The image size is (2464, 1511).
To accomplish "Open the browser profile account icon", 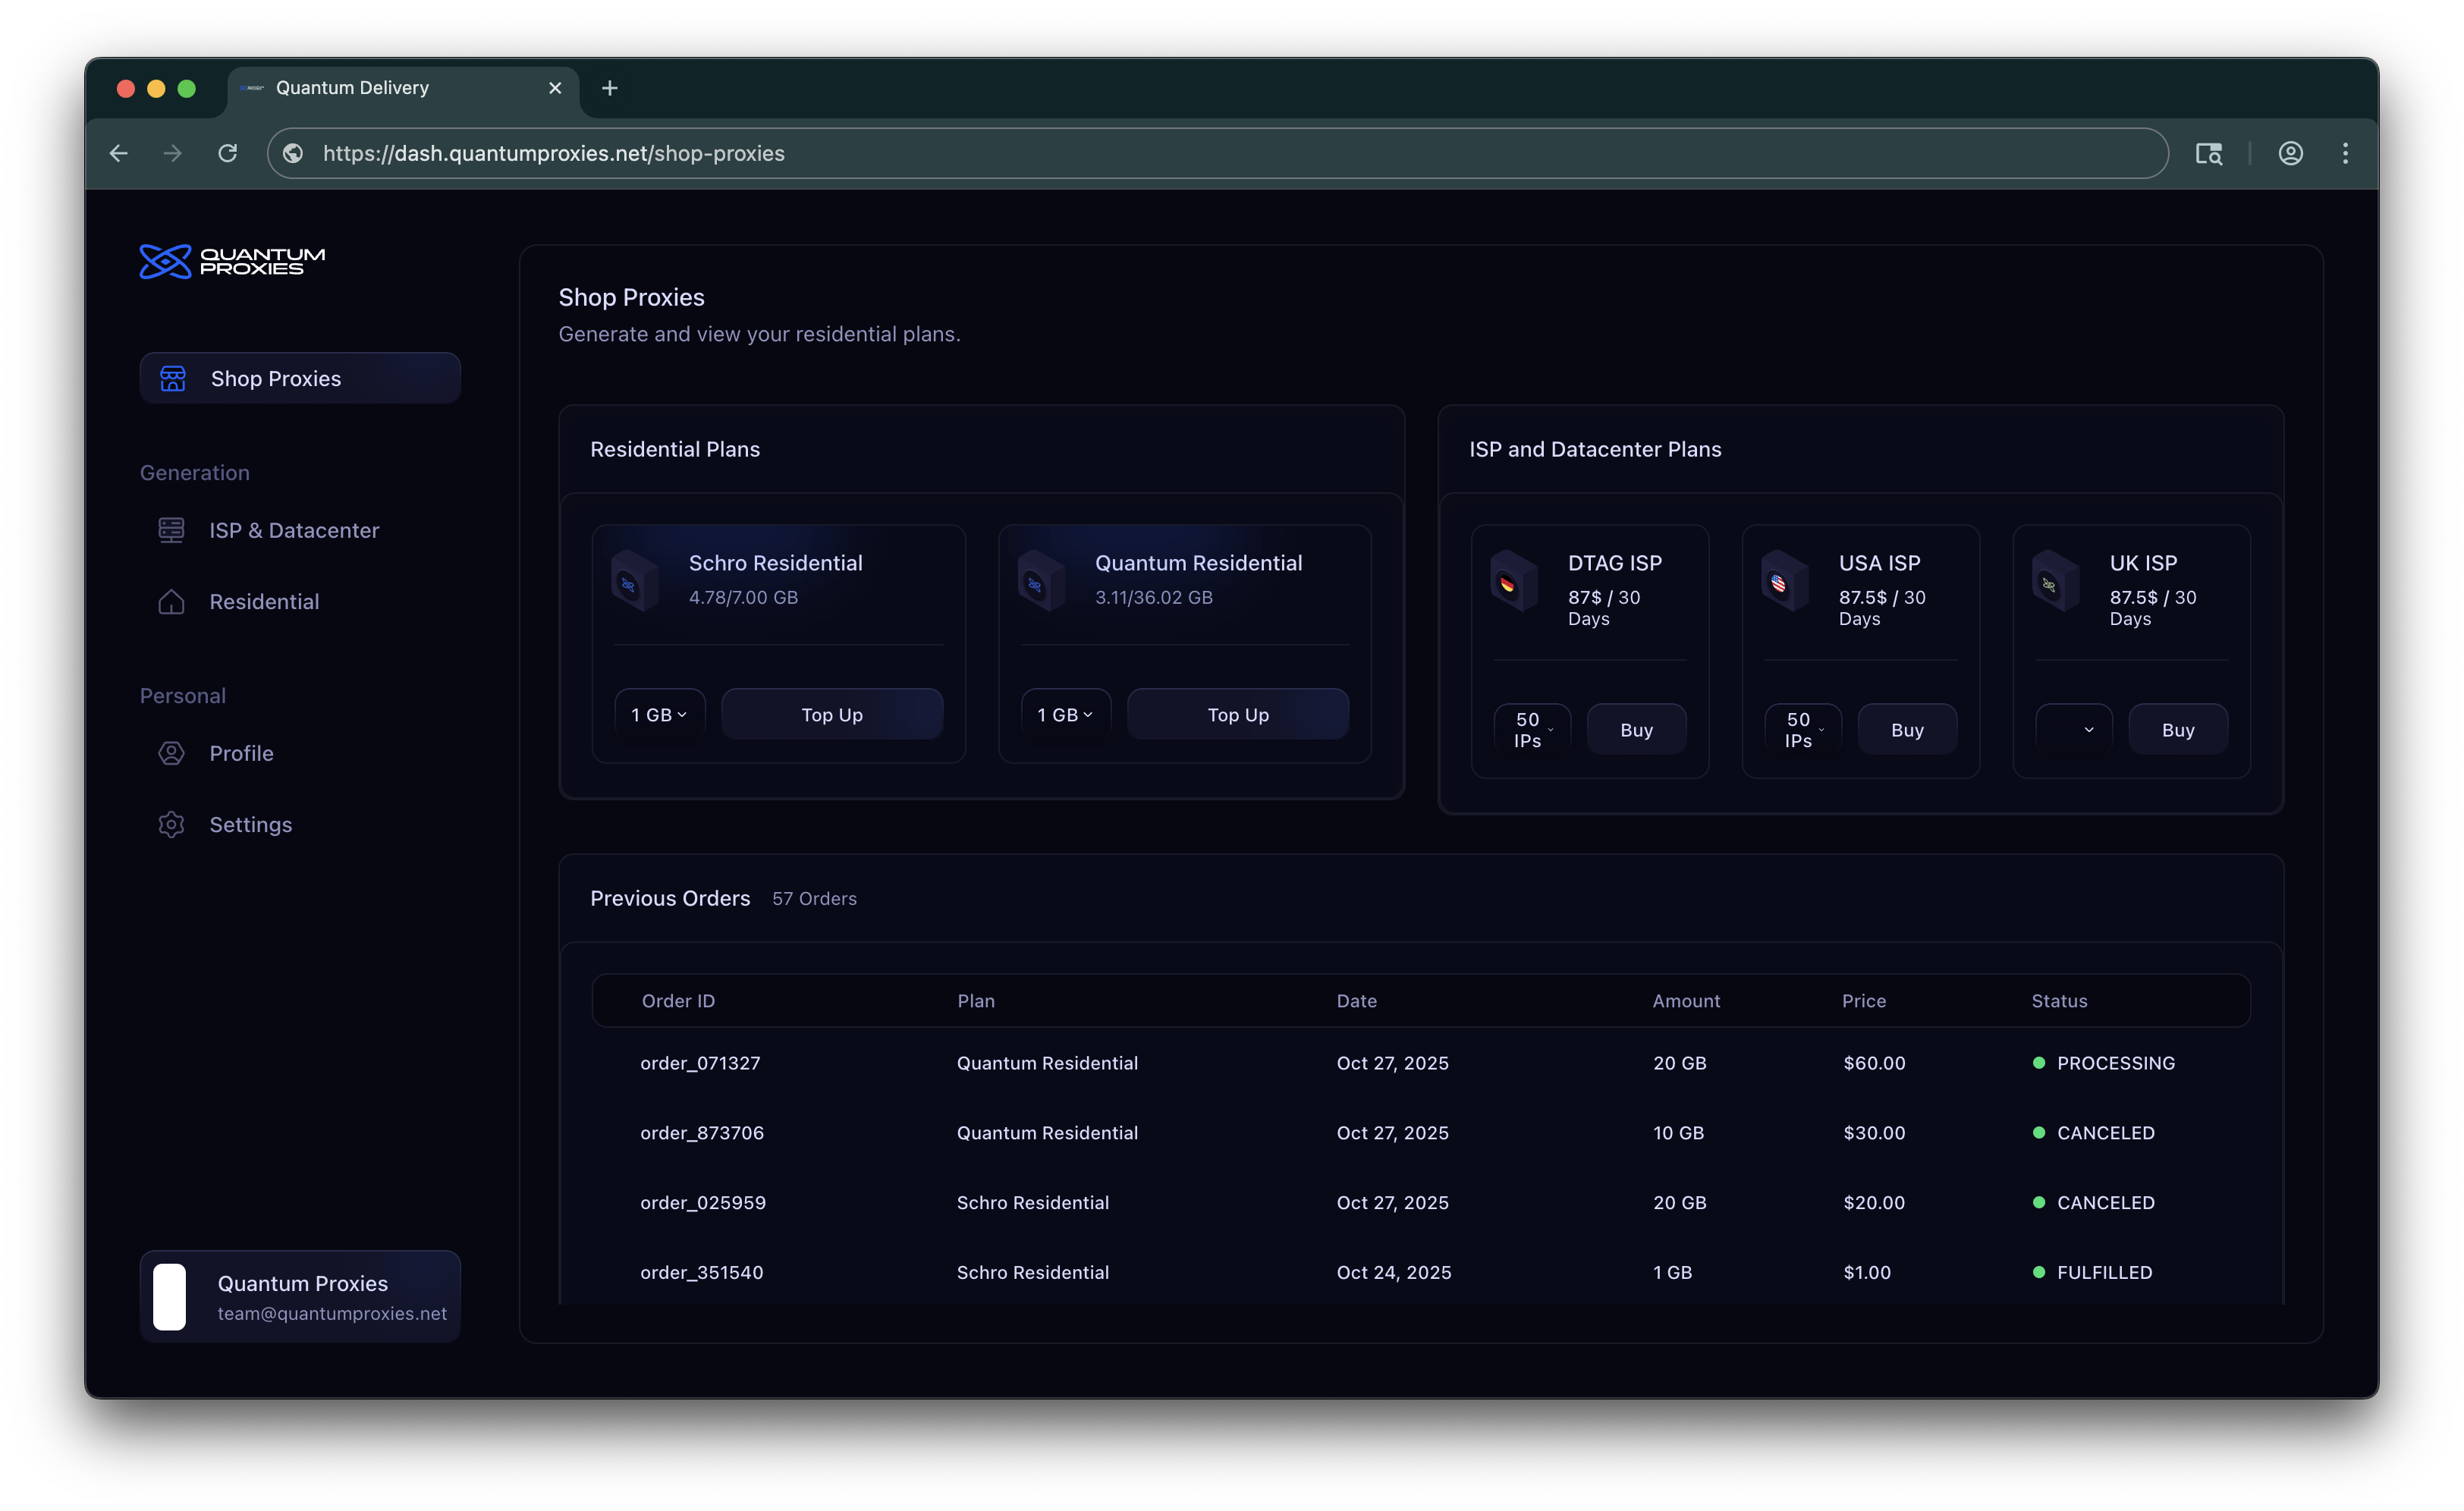I will pos(2290,153).
